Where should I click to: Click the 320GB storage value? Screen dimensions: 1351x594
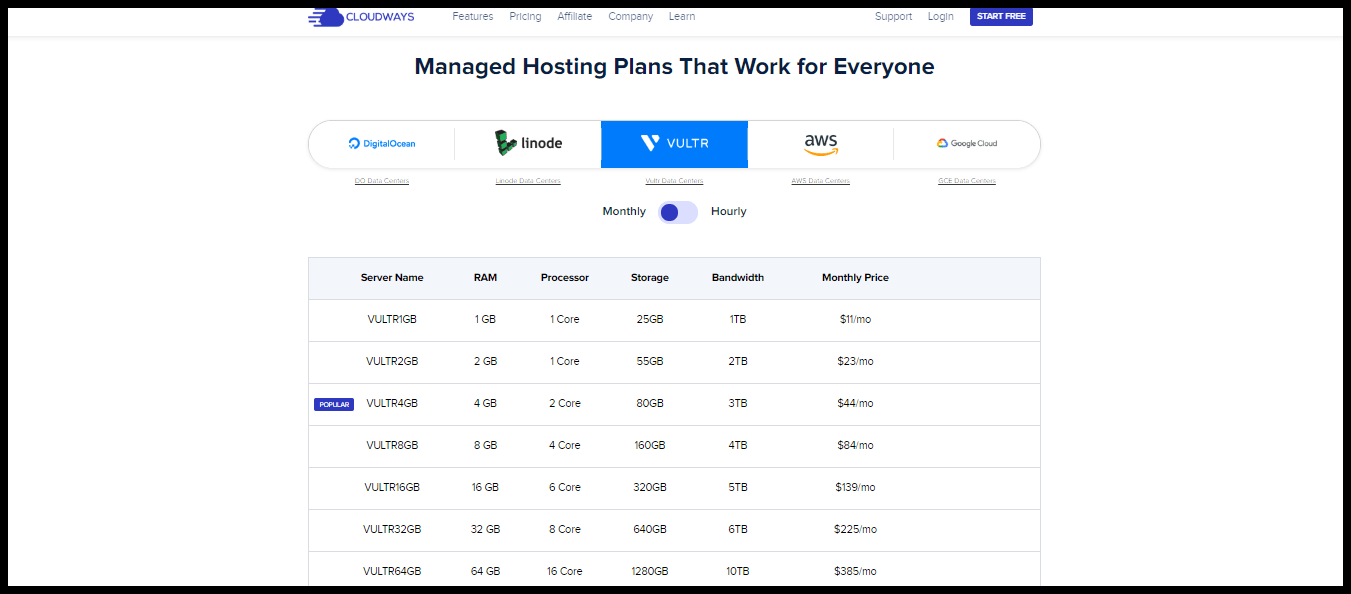point(650,488)
